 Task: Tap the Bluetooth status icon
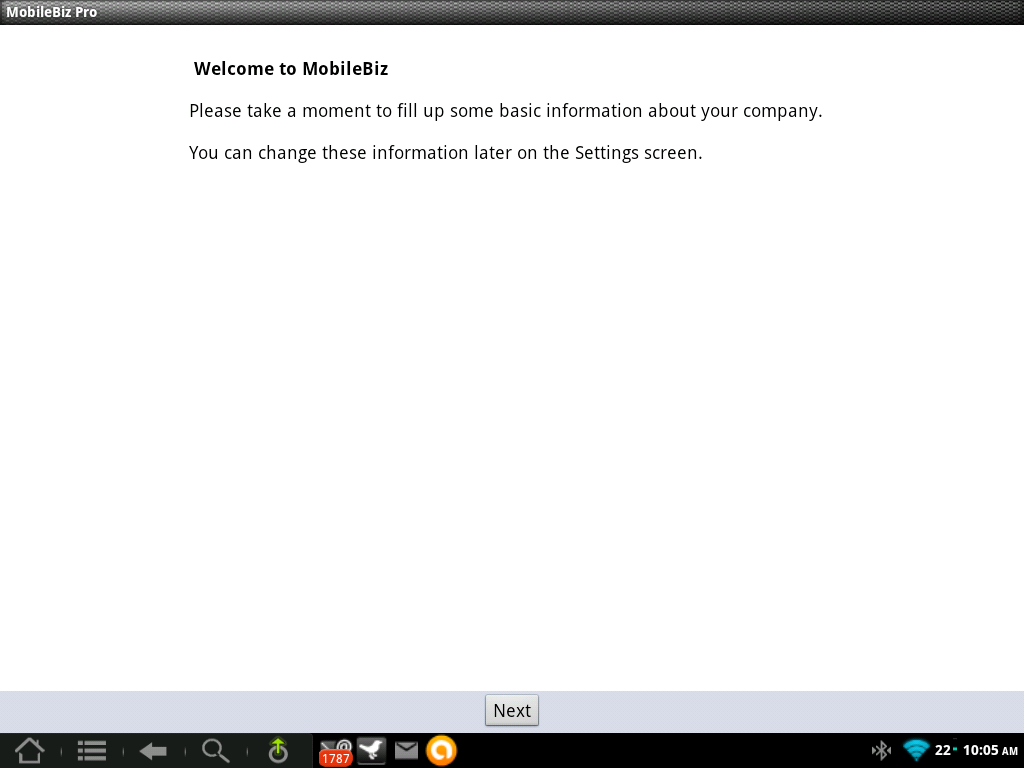coord(882,750)
